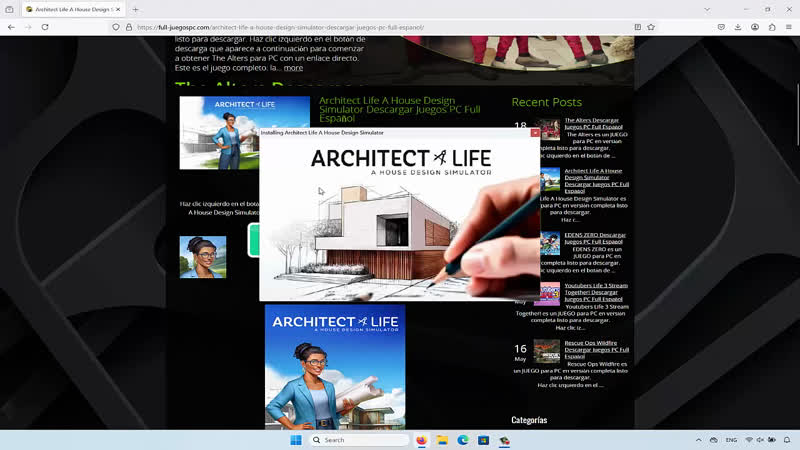Viewport: 800px width, 450px height.
Task: Close the Installing Architect Life installer window
Action: [x=535, y=133]
